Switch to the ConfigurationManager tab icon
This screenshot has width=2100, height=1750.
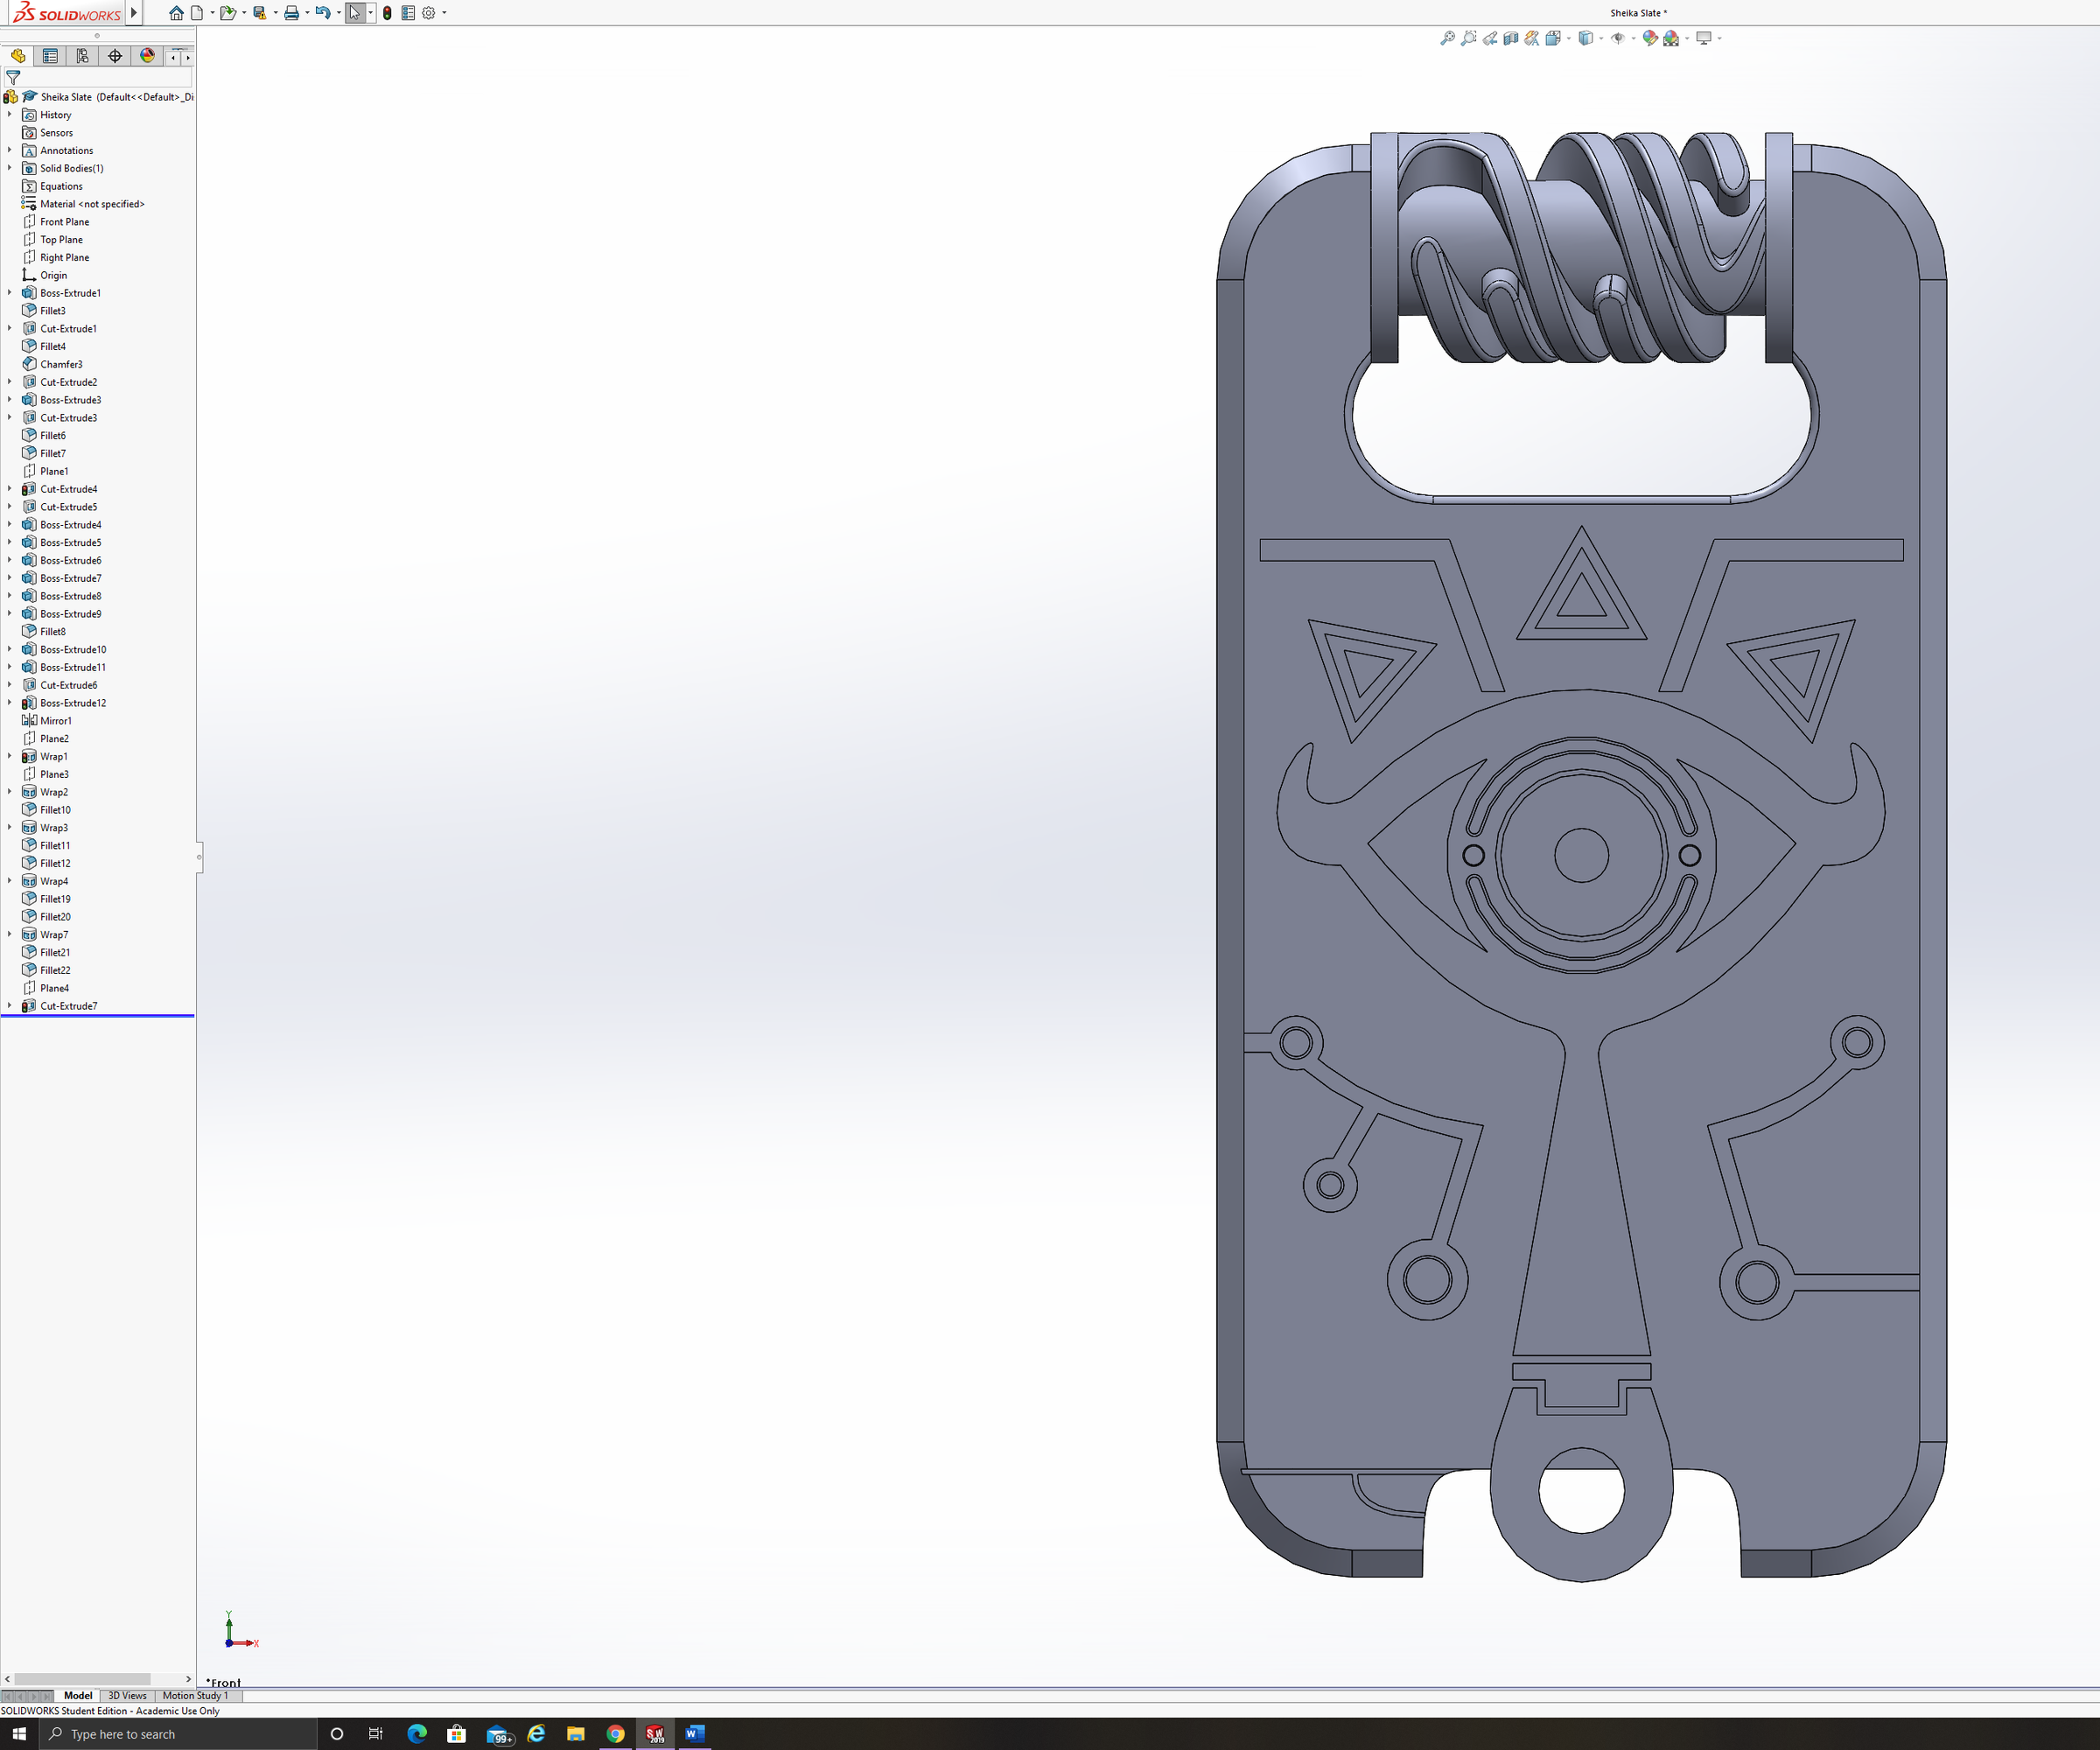click(x=82, y=56)
